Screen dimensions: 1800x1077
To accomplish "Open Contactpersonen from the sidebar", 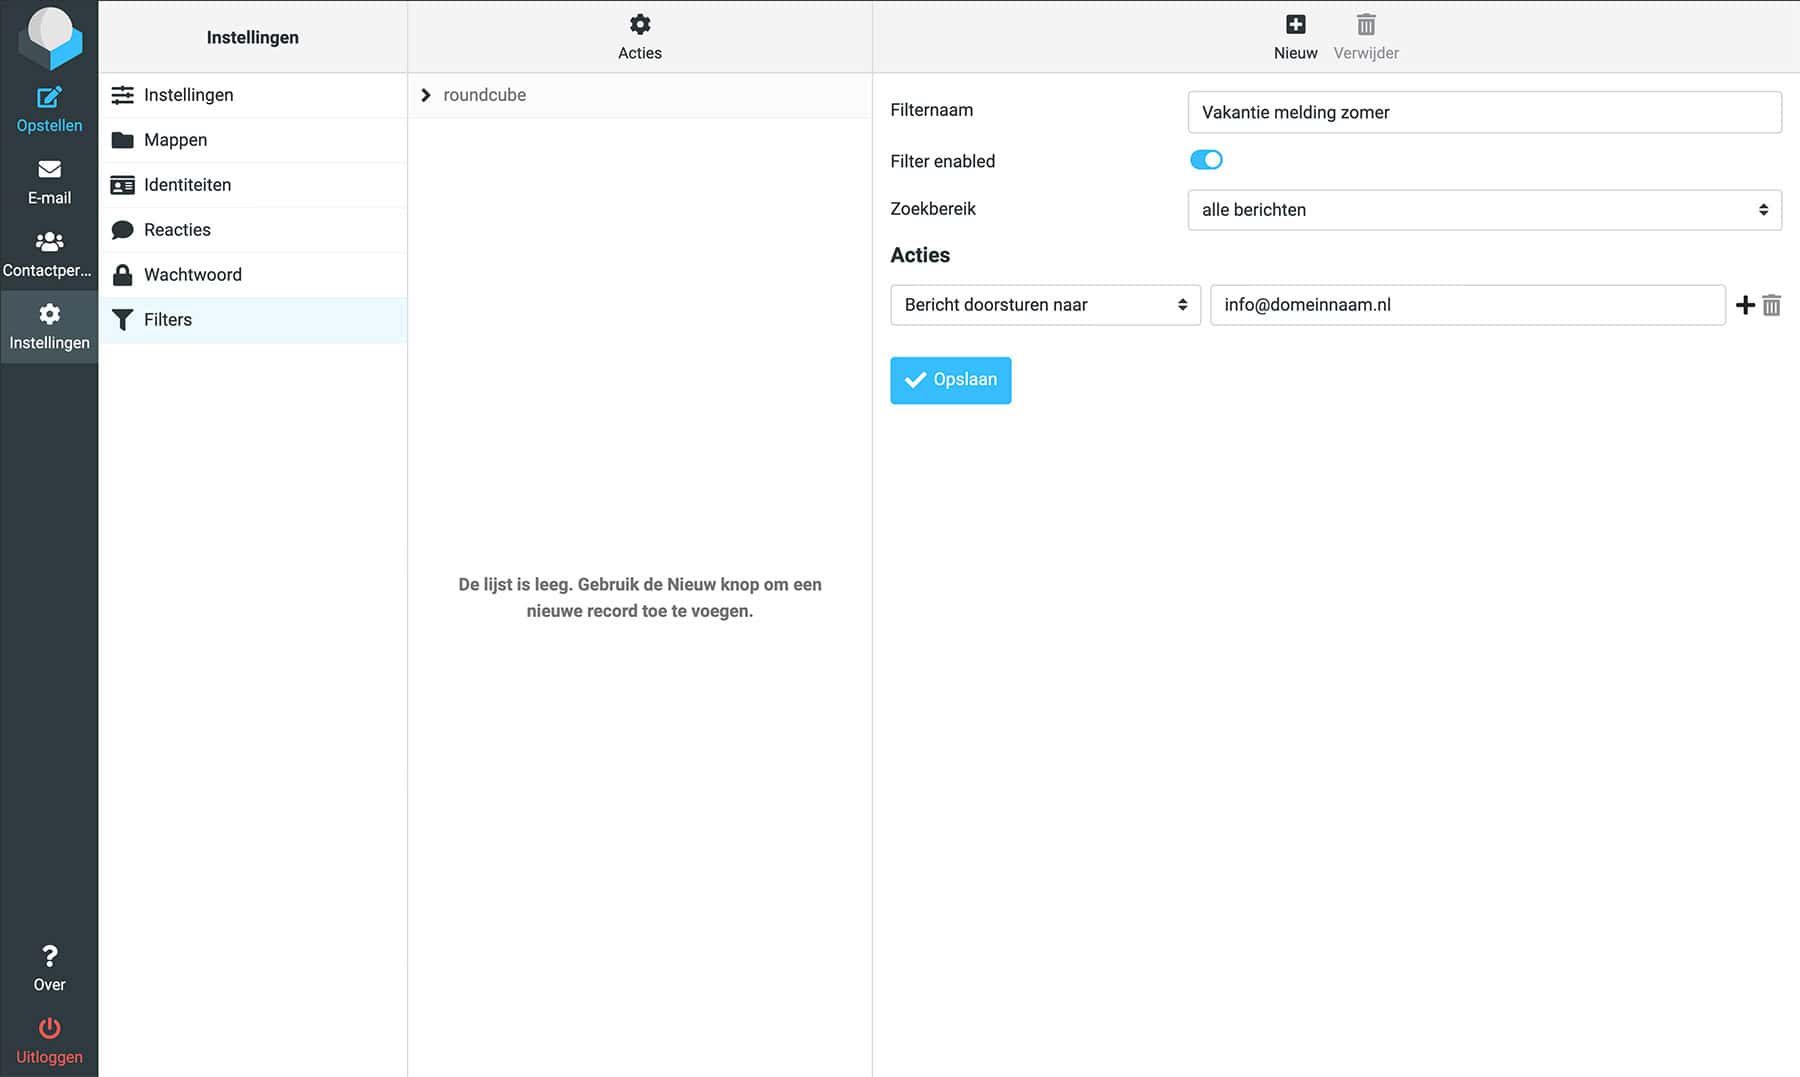I will coord(49,254).
